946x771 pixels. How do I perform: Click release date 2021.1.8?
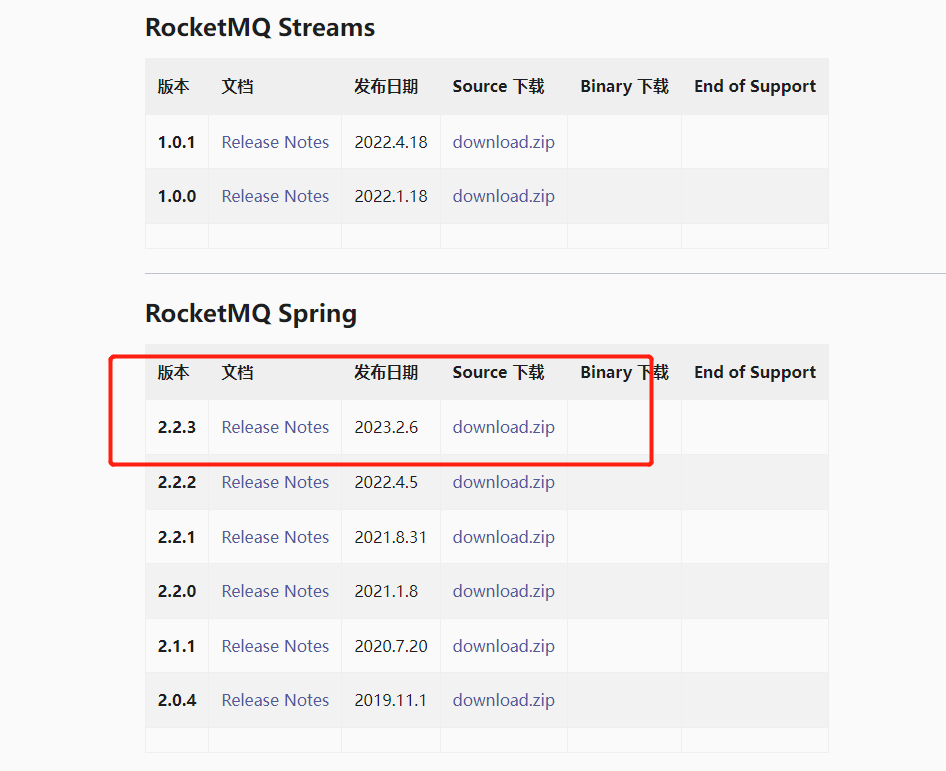coord(386,591)
